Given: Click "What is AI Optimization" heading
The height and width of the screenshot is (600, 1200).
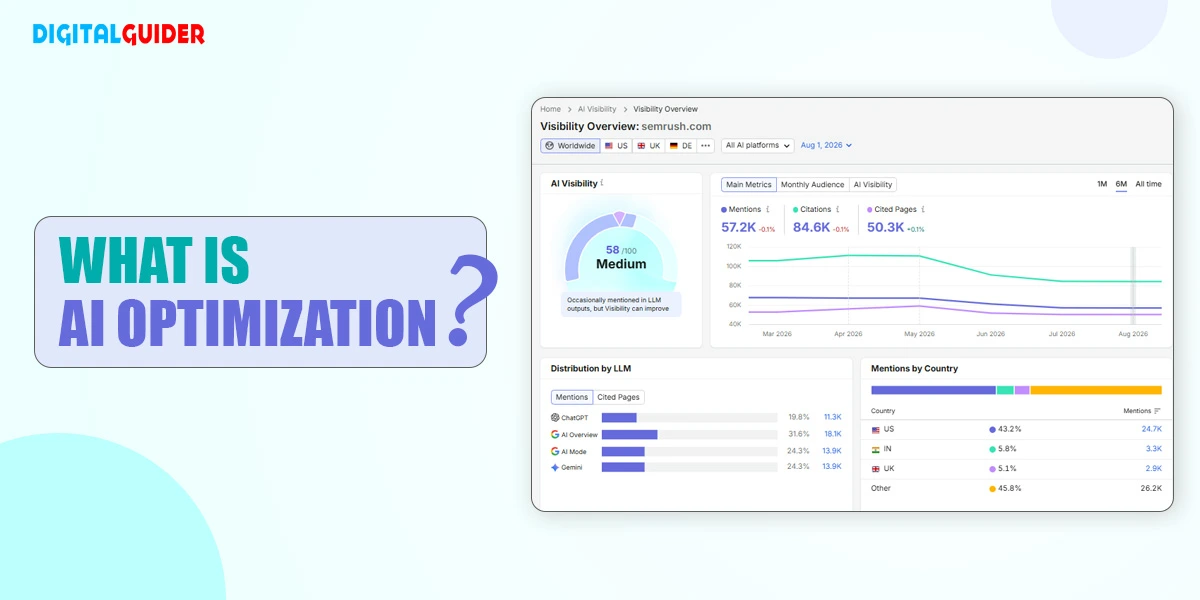Looking at the screenshot, I should coord(247,292).
